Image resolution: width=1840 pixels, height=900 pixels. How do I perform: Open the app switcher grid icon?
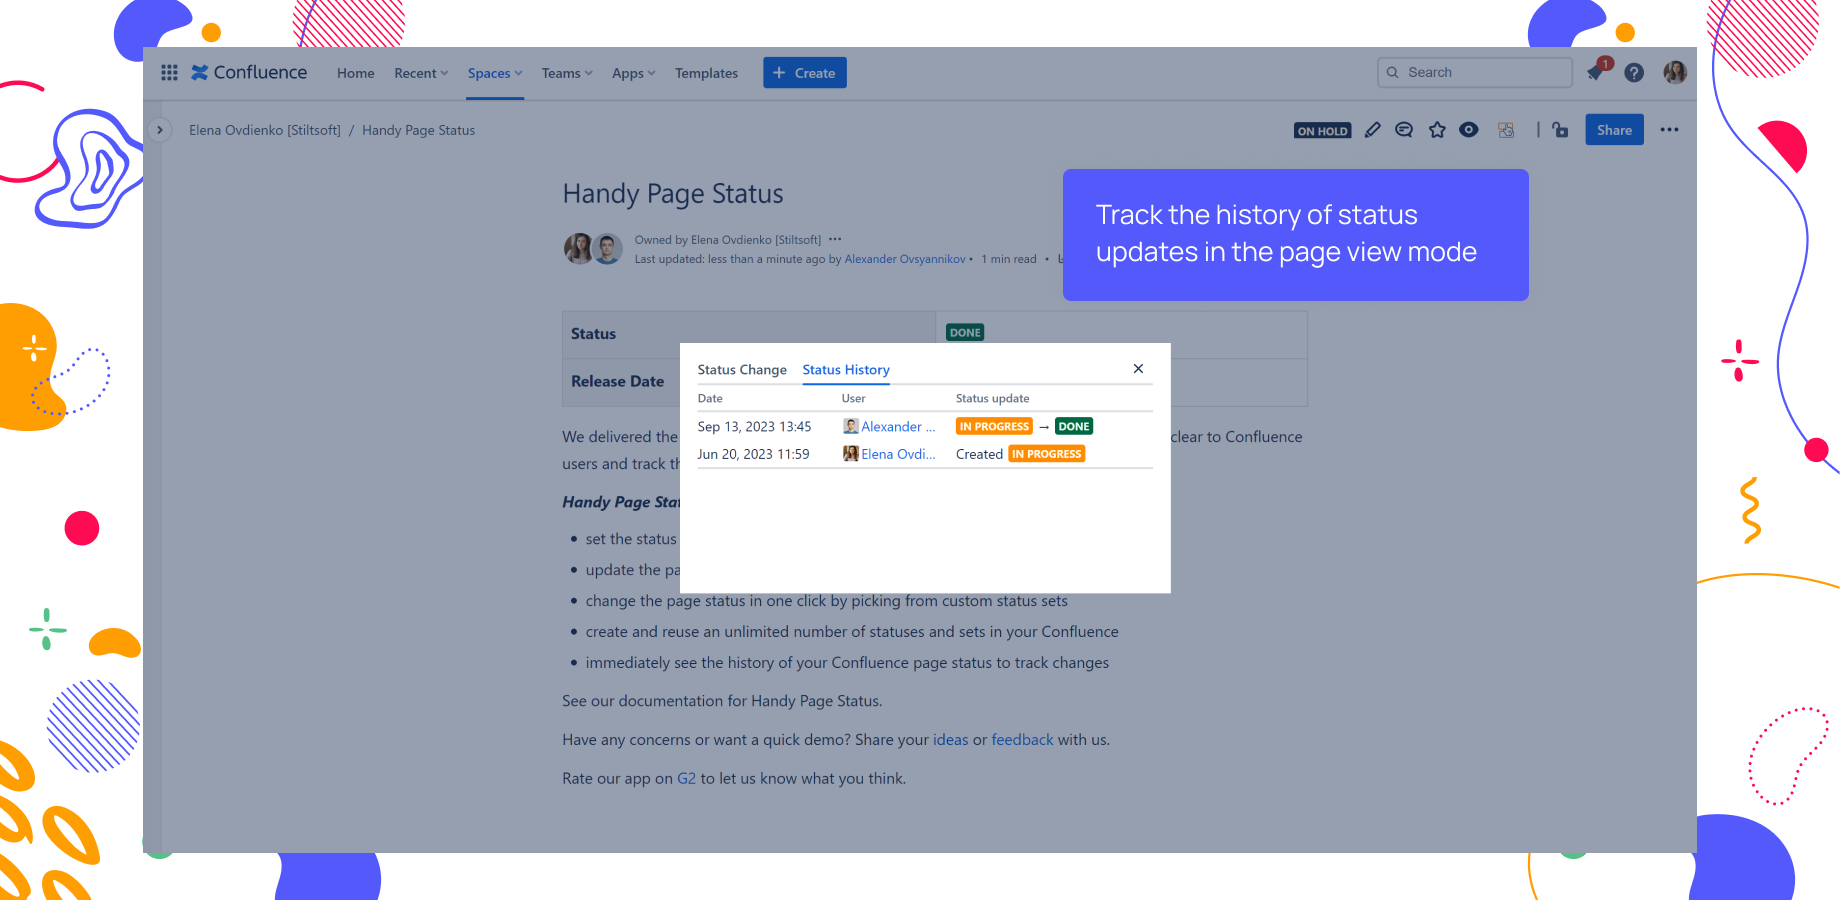coord(170,73)
